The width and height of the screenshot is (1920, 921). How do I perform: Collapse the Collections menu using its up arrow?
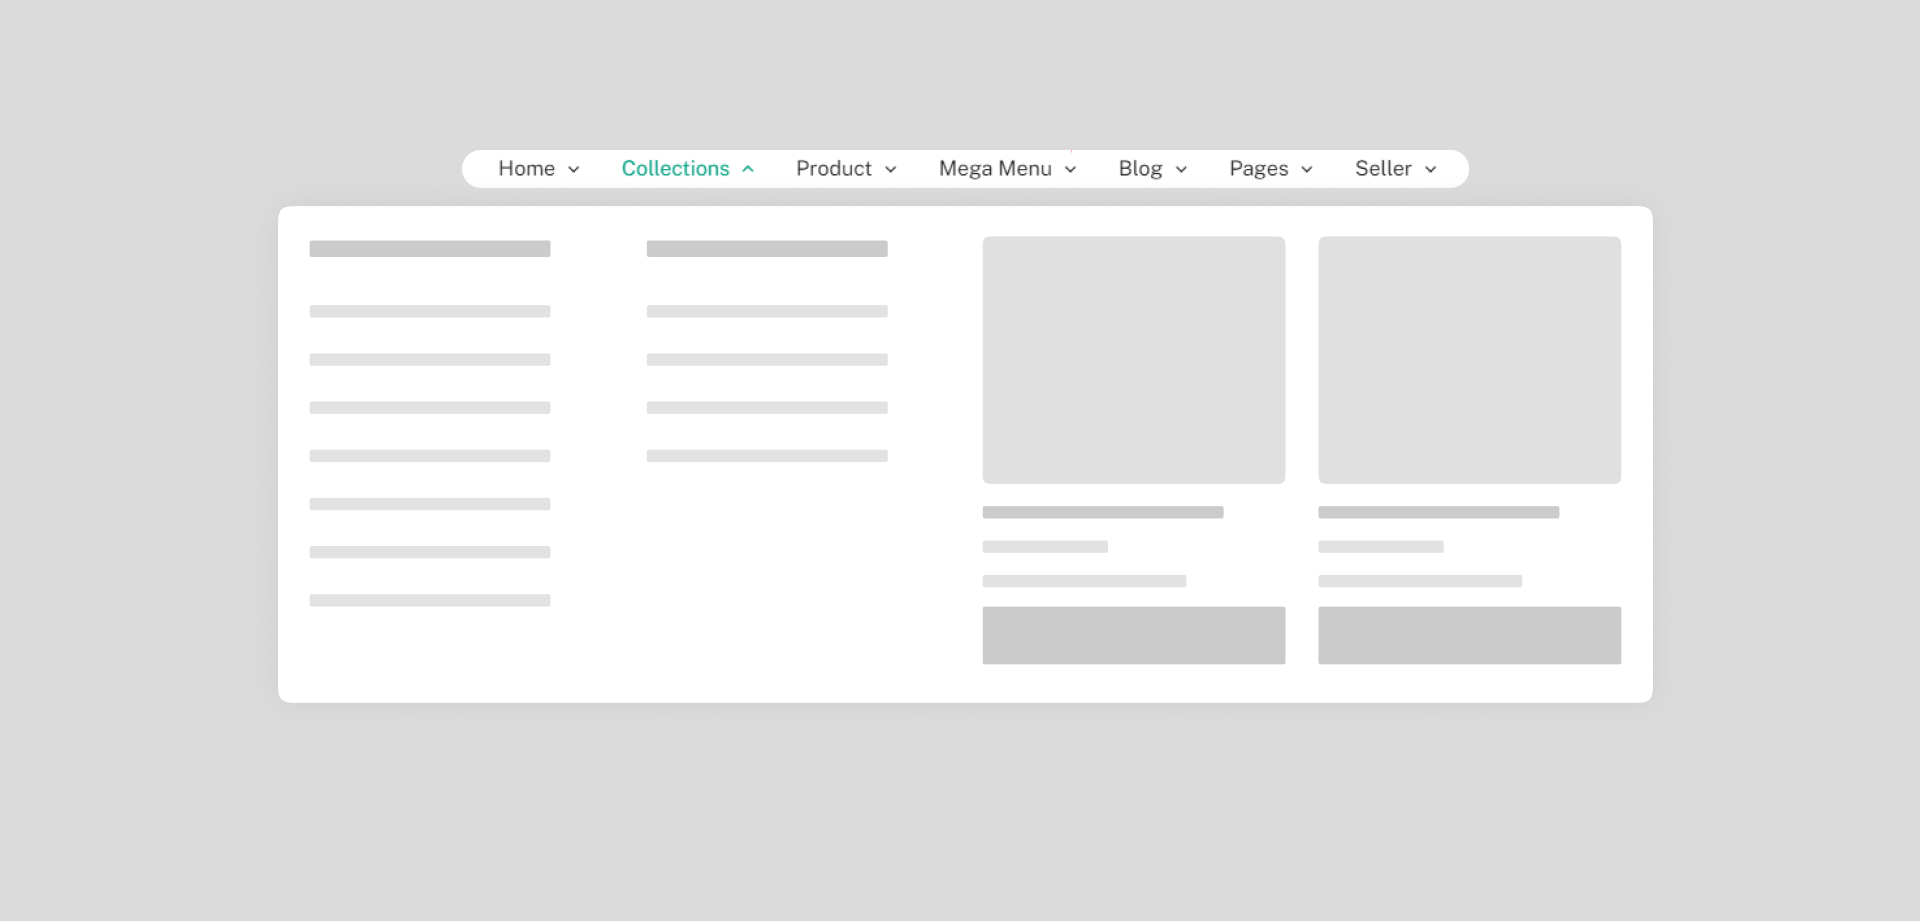point(748,169)
